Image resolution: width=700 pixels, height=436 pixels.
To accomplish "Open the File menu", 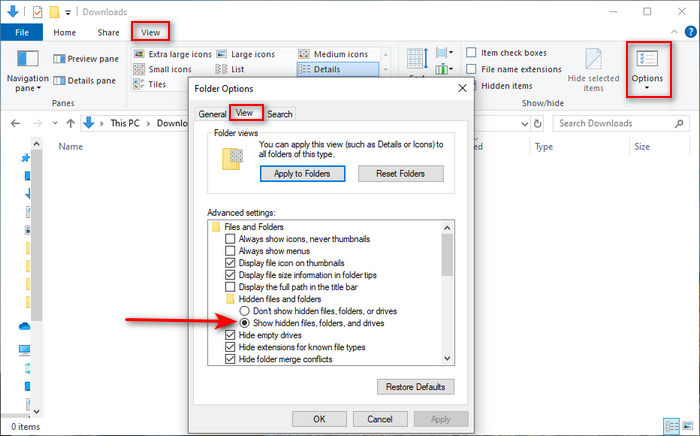I will pyautogui.click(x=21, y=33).
